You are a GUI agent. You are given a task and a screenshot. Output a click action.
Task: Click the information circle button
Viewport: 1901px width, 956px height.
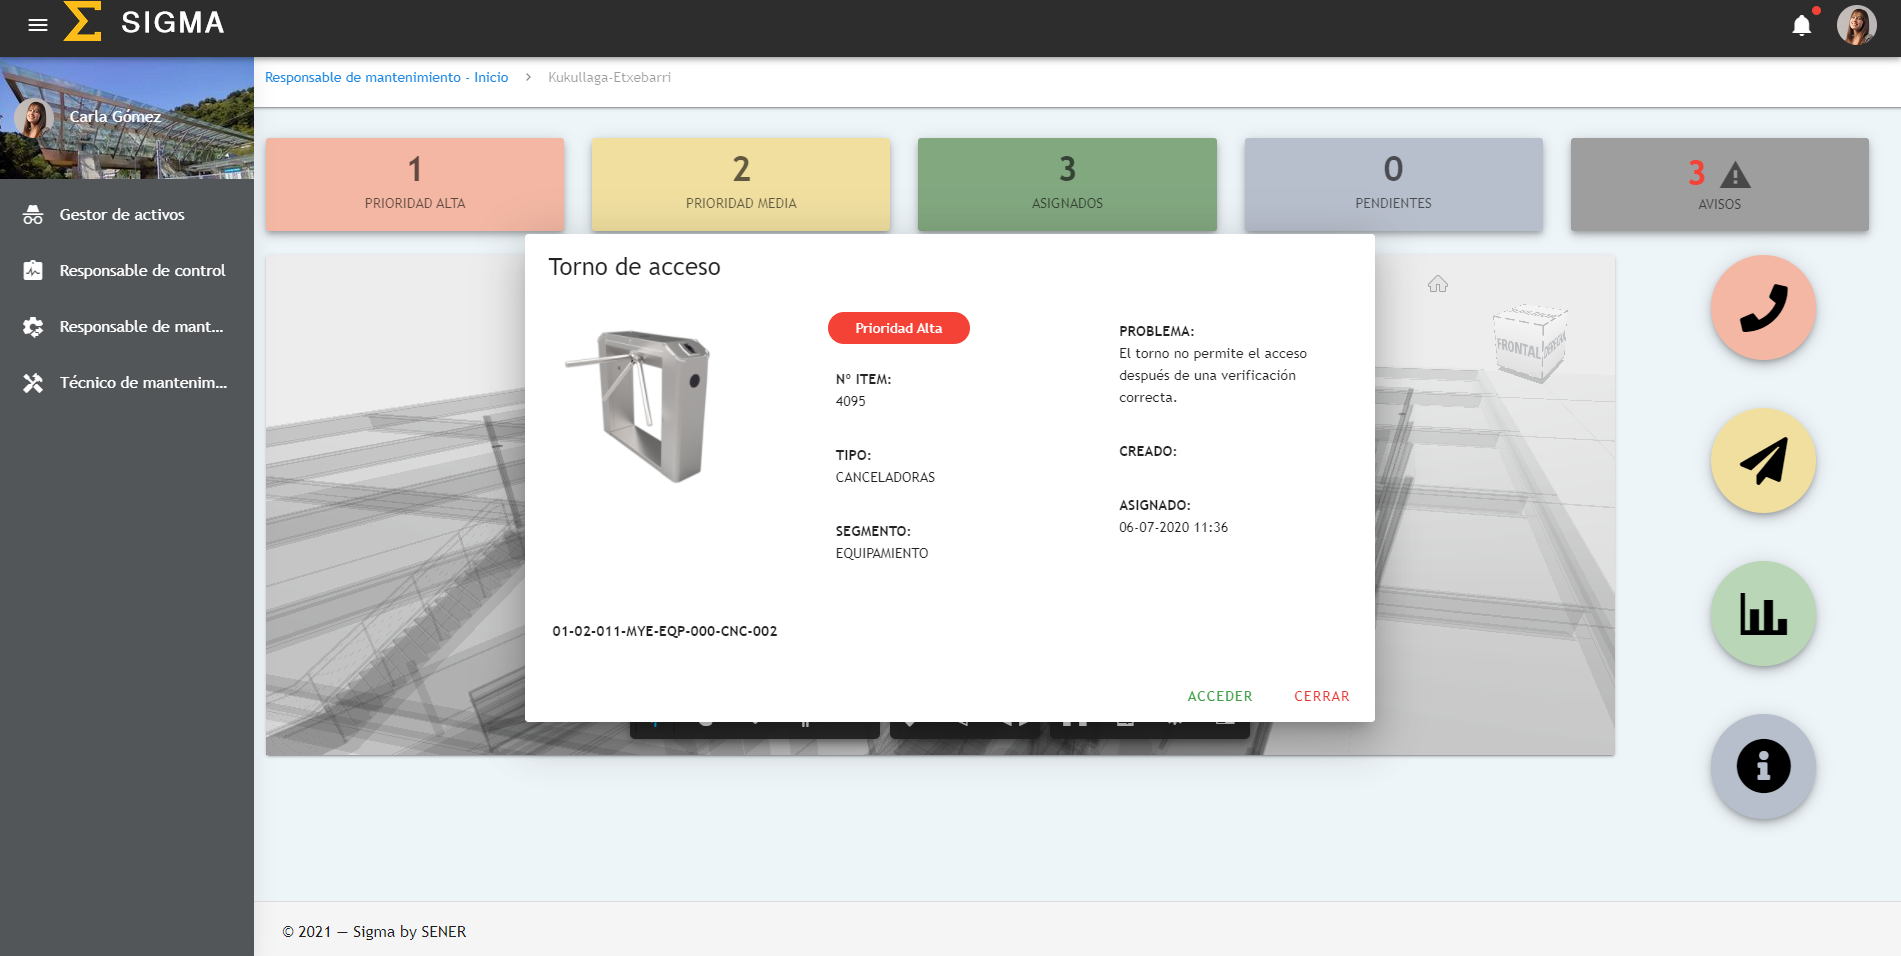[1763, 767]
